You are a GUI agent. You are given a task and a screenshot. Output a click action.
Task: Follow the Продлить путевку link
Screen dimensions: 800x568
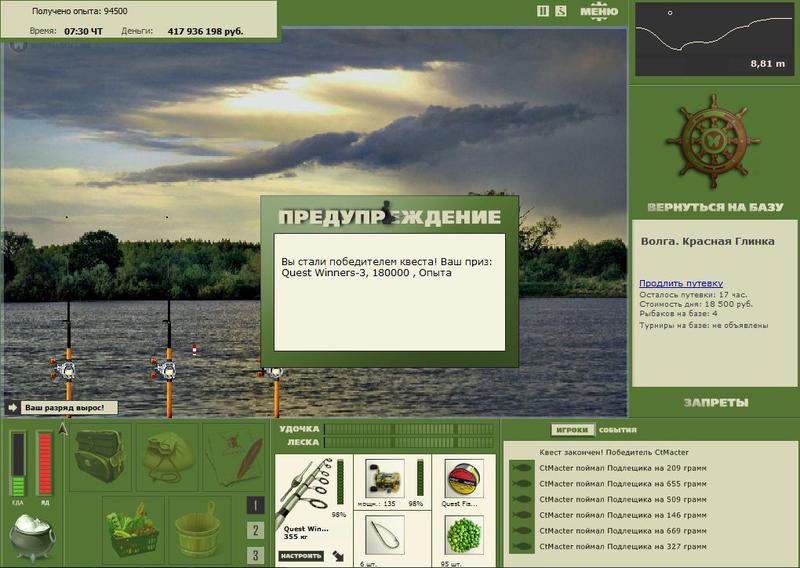[681, 283]
